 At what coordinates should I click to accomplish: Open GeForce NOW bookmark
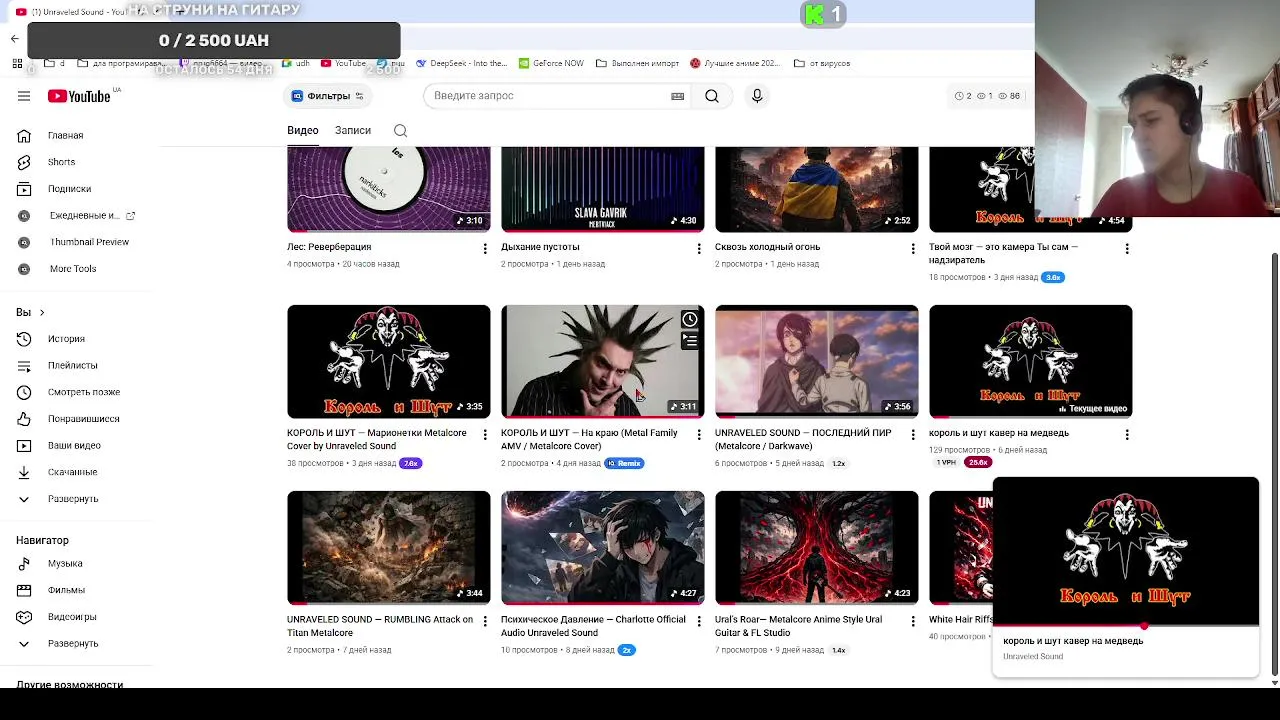click(x=551, y=63)
